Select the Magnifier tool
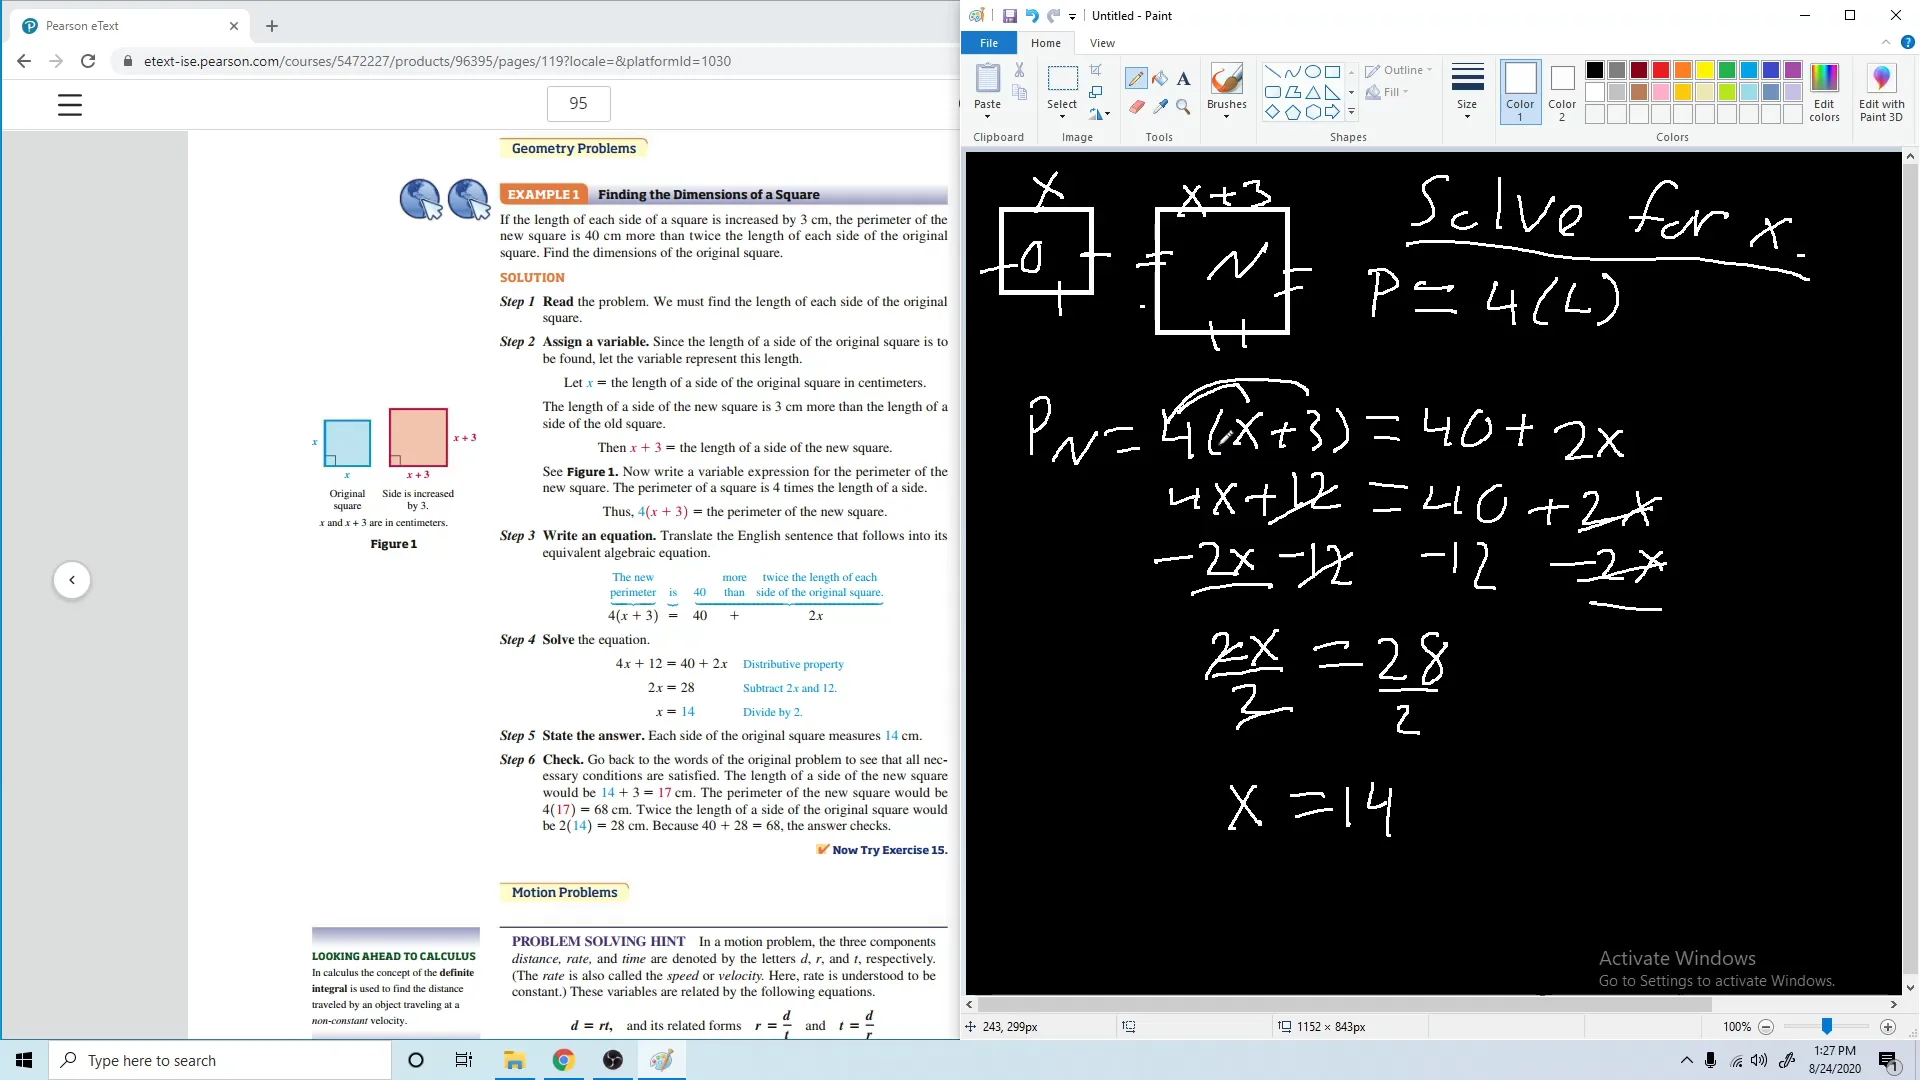This screenshot has height=1080, width=1920. point(1183,106)
